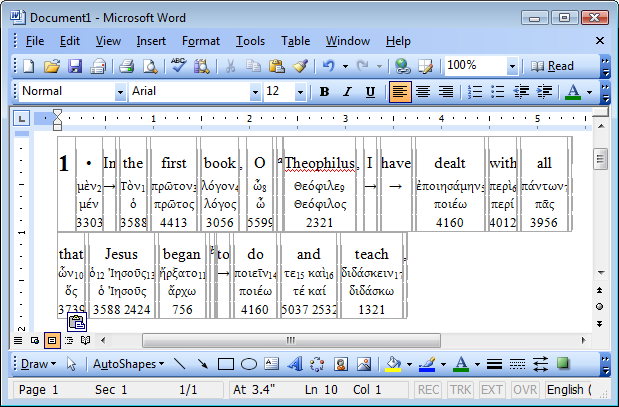Click the Paste clipboard icon in toolbar
Screen dimensions: 619x407
coord(277,66)
